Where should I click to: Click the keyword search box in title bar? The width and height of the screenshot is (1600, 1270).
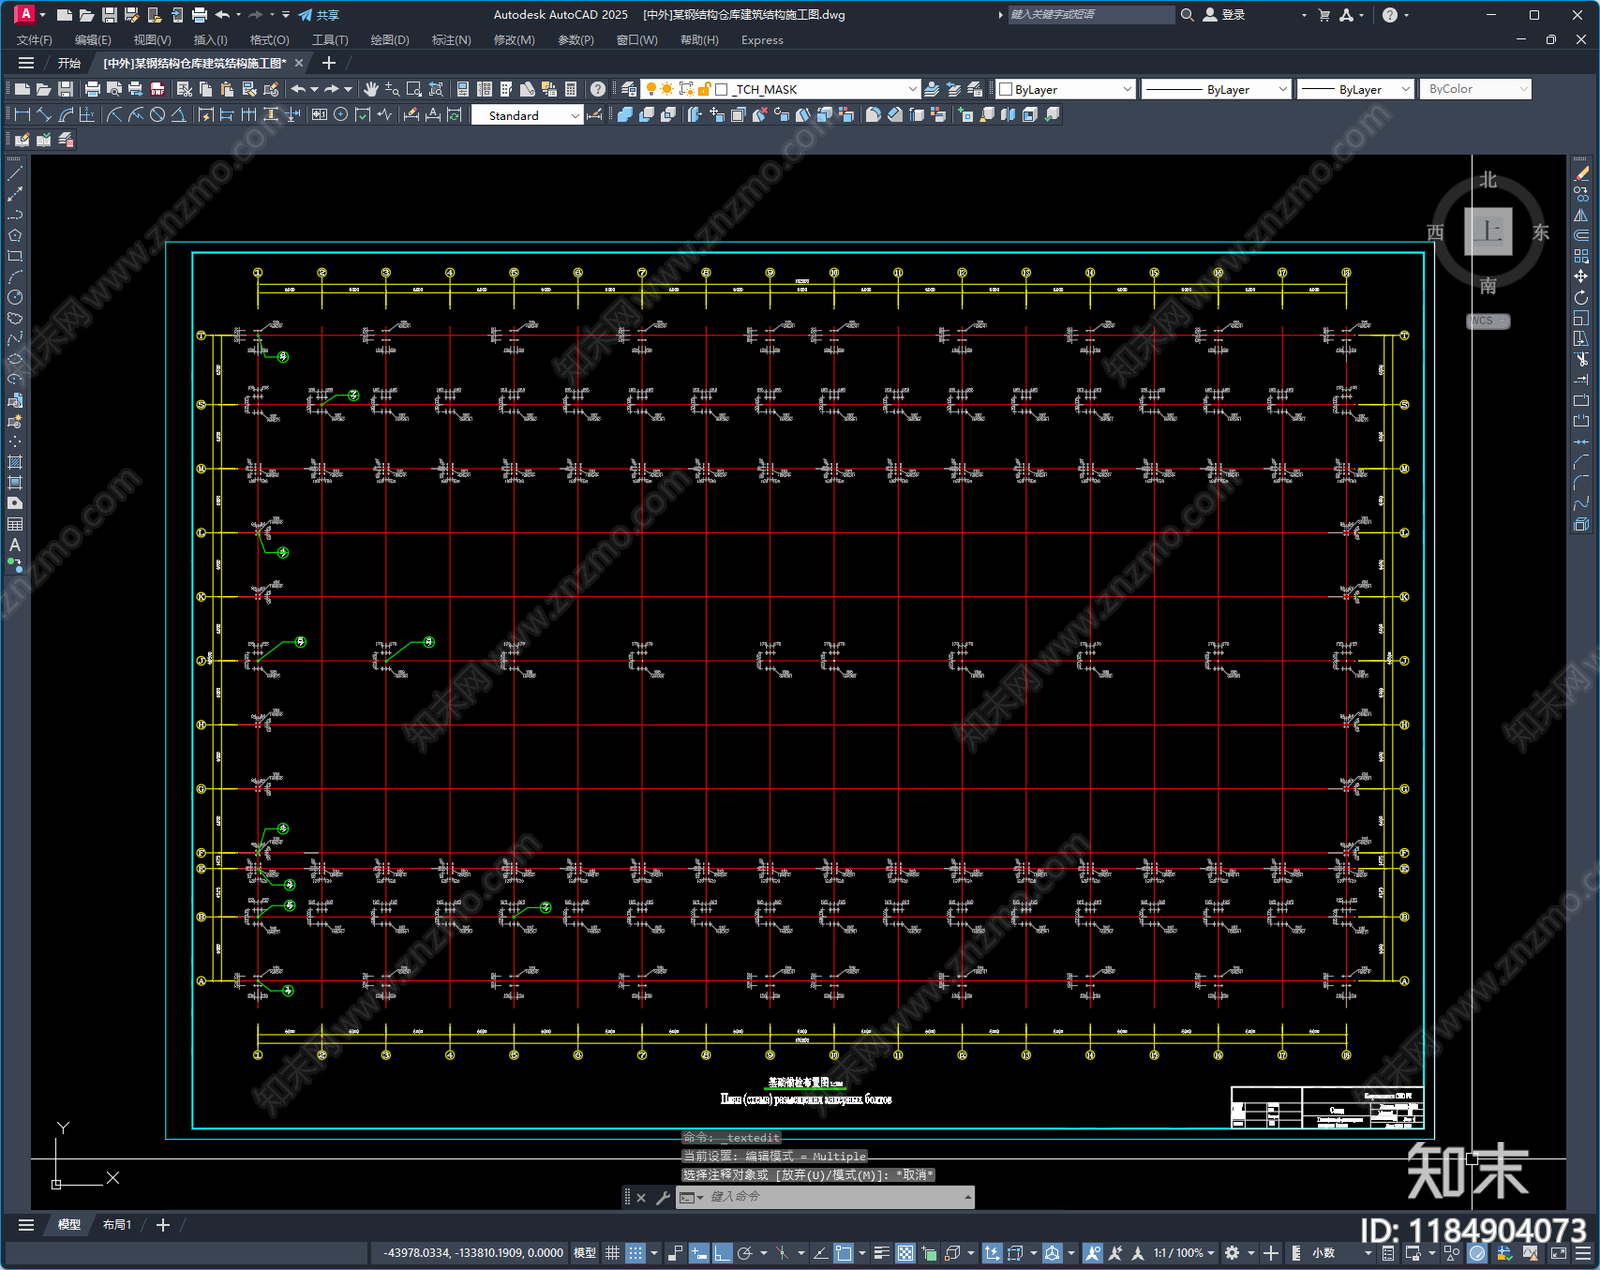pos(1090,15)
